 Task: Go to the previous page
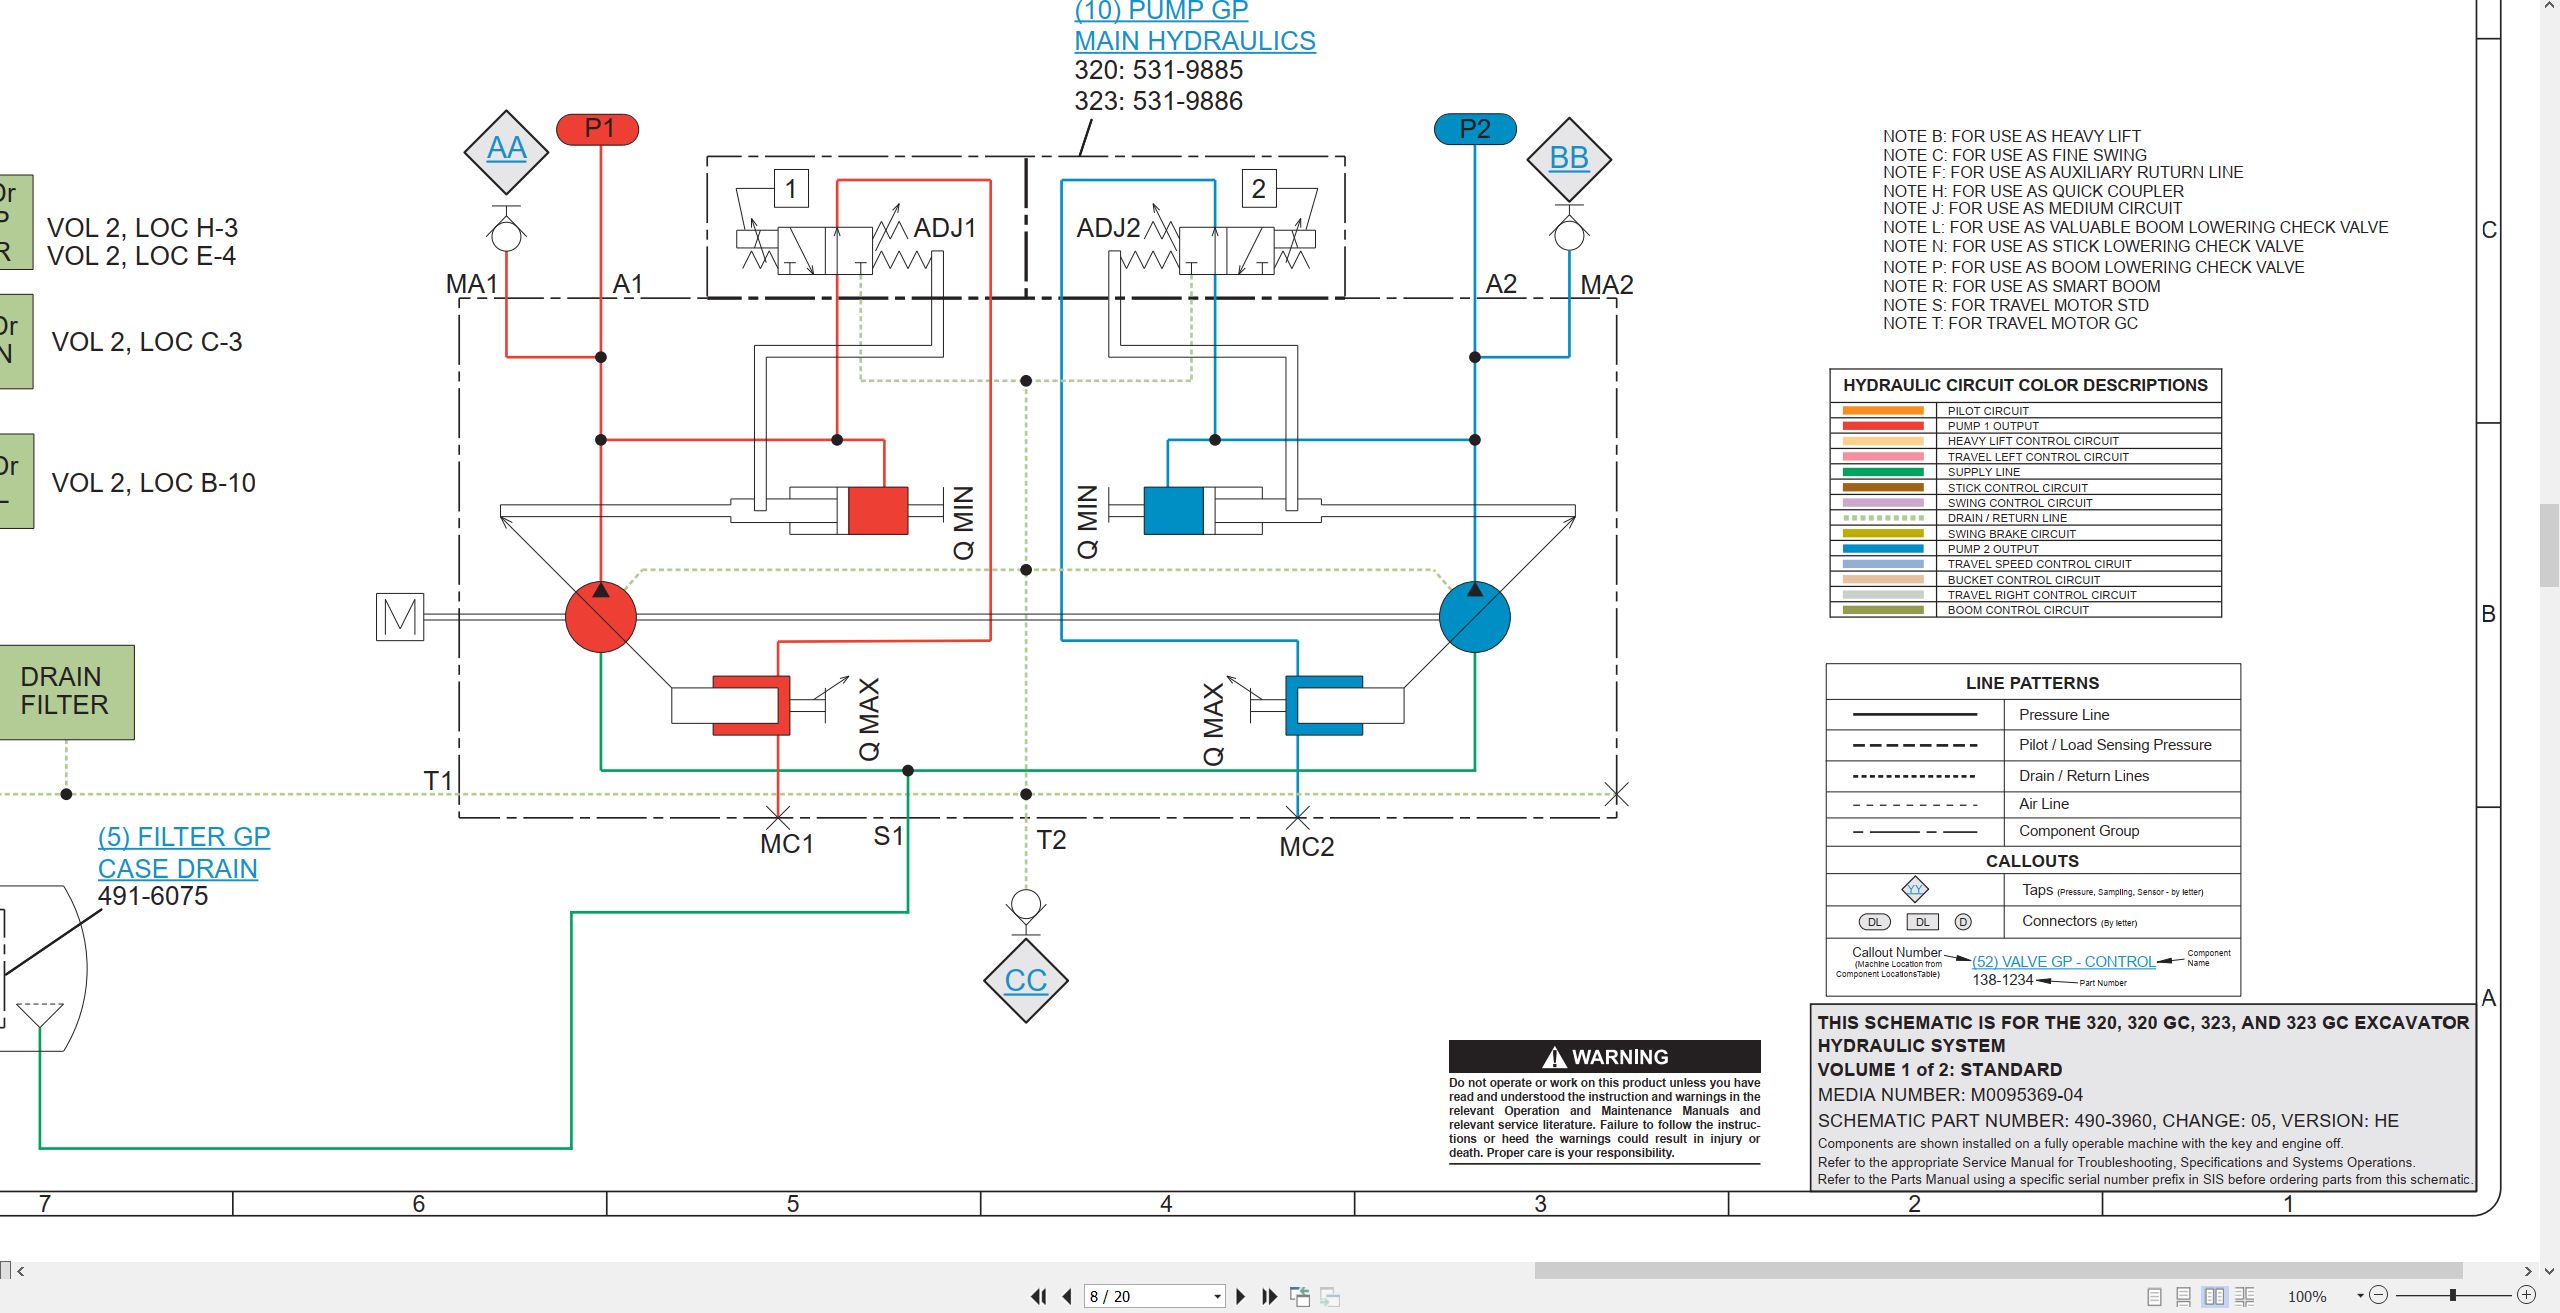[1067, 1296]
